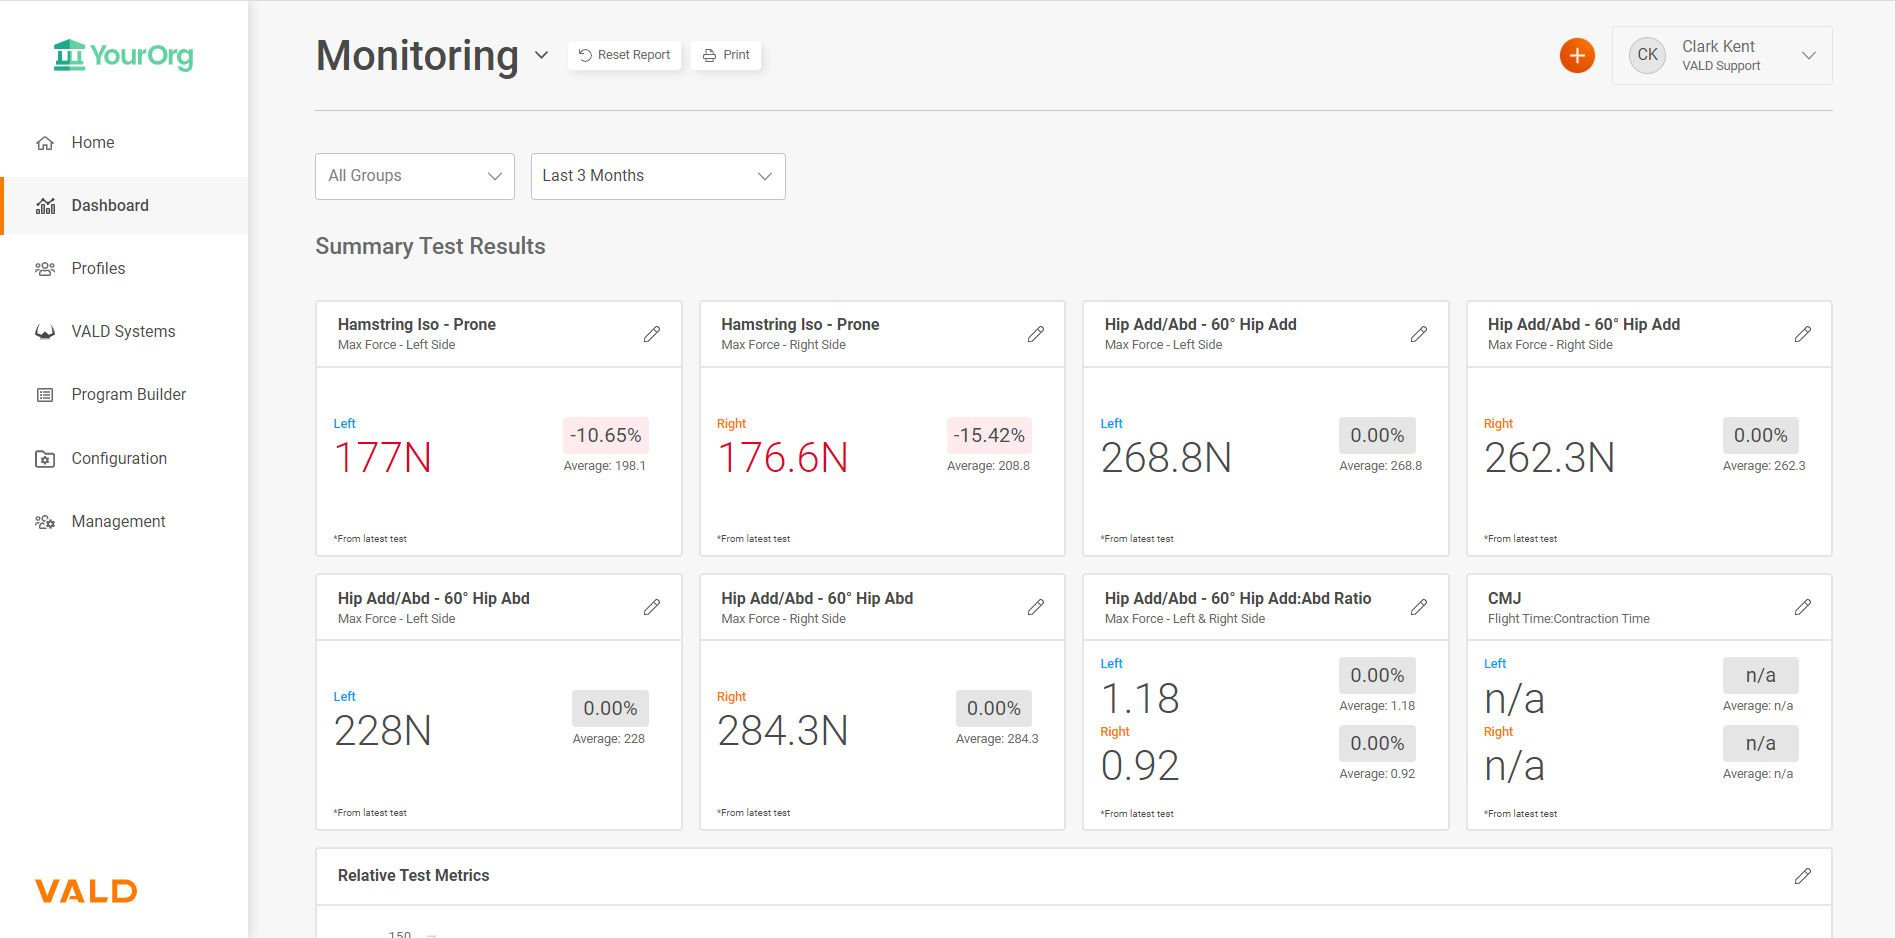Click the 0.92 ratio value

pyautogui.click(x=1140, y=766)
